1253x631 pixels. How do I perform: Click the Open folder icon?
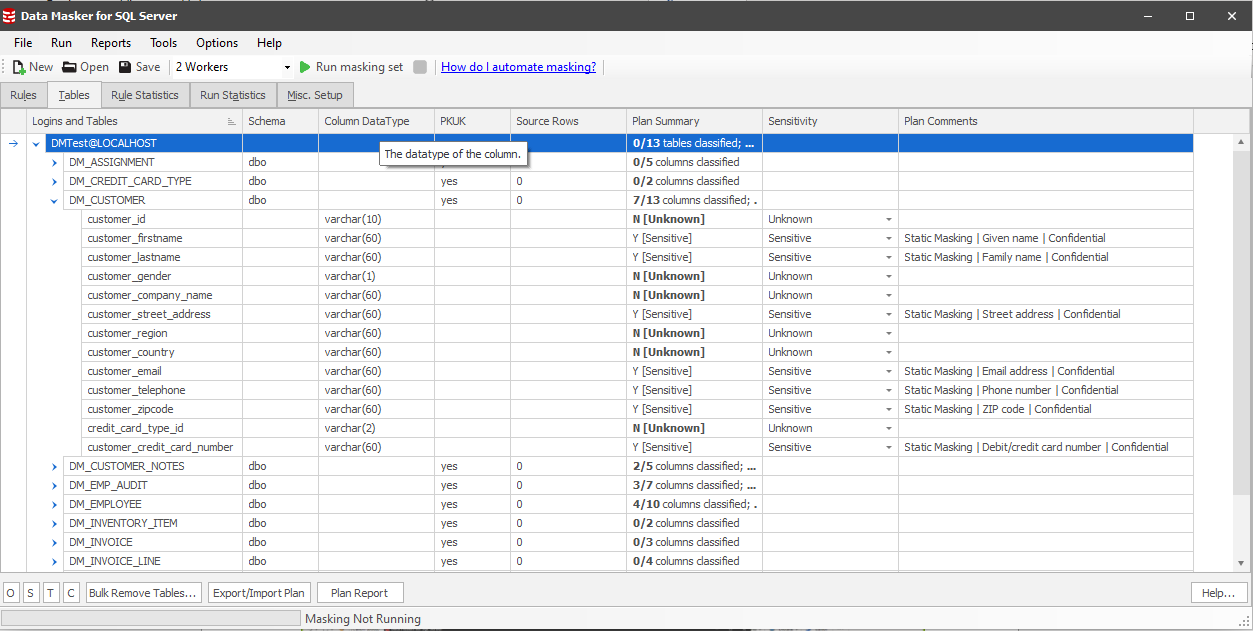click(x=69, y=67)
